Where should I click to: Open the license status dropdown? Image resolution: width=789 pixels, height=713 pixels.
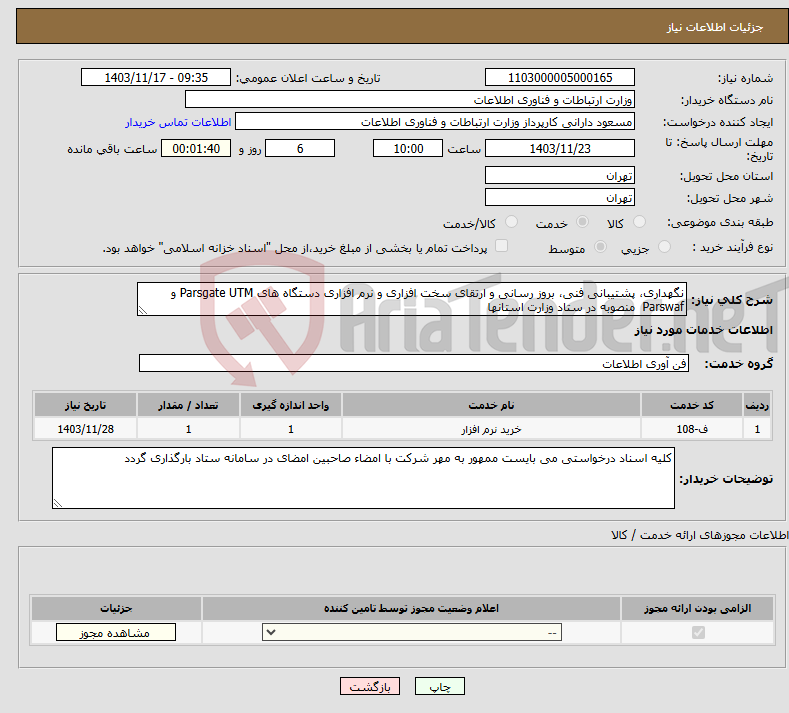(412, 632)
